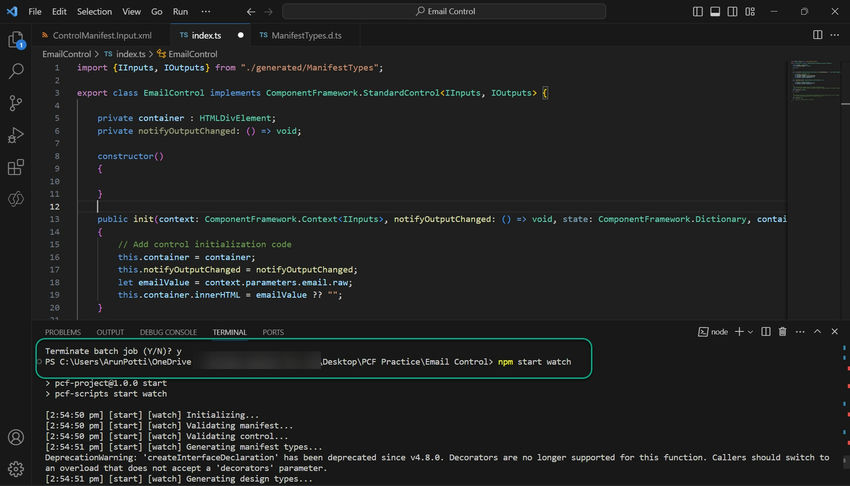
Task: Kill terminal with the trash icon
Action: click(782, 332)
